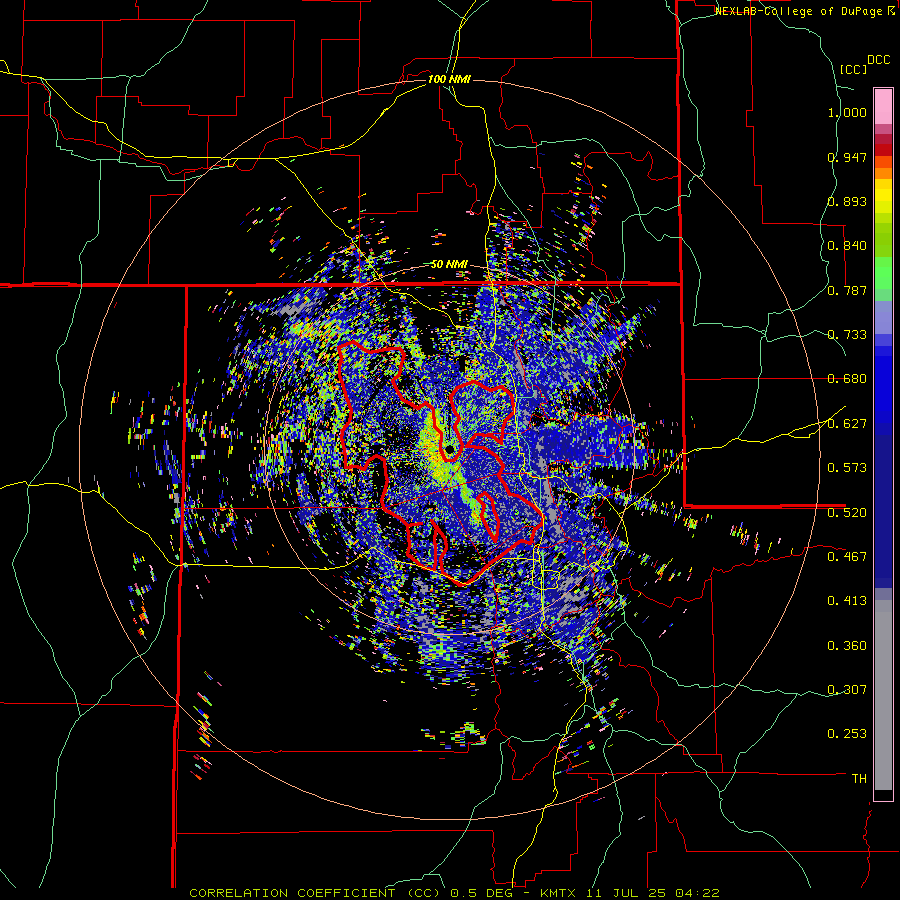Click the 0.520 scale value
Image resolution: width=900 pixels, height=900 pixels.
[847, 512]
